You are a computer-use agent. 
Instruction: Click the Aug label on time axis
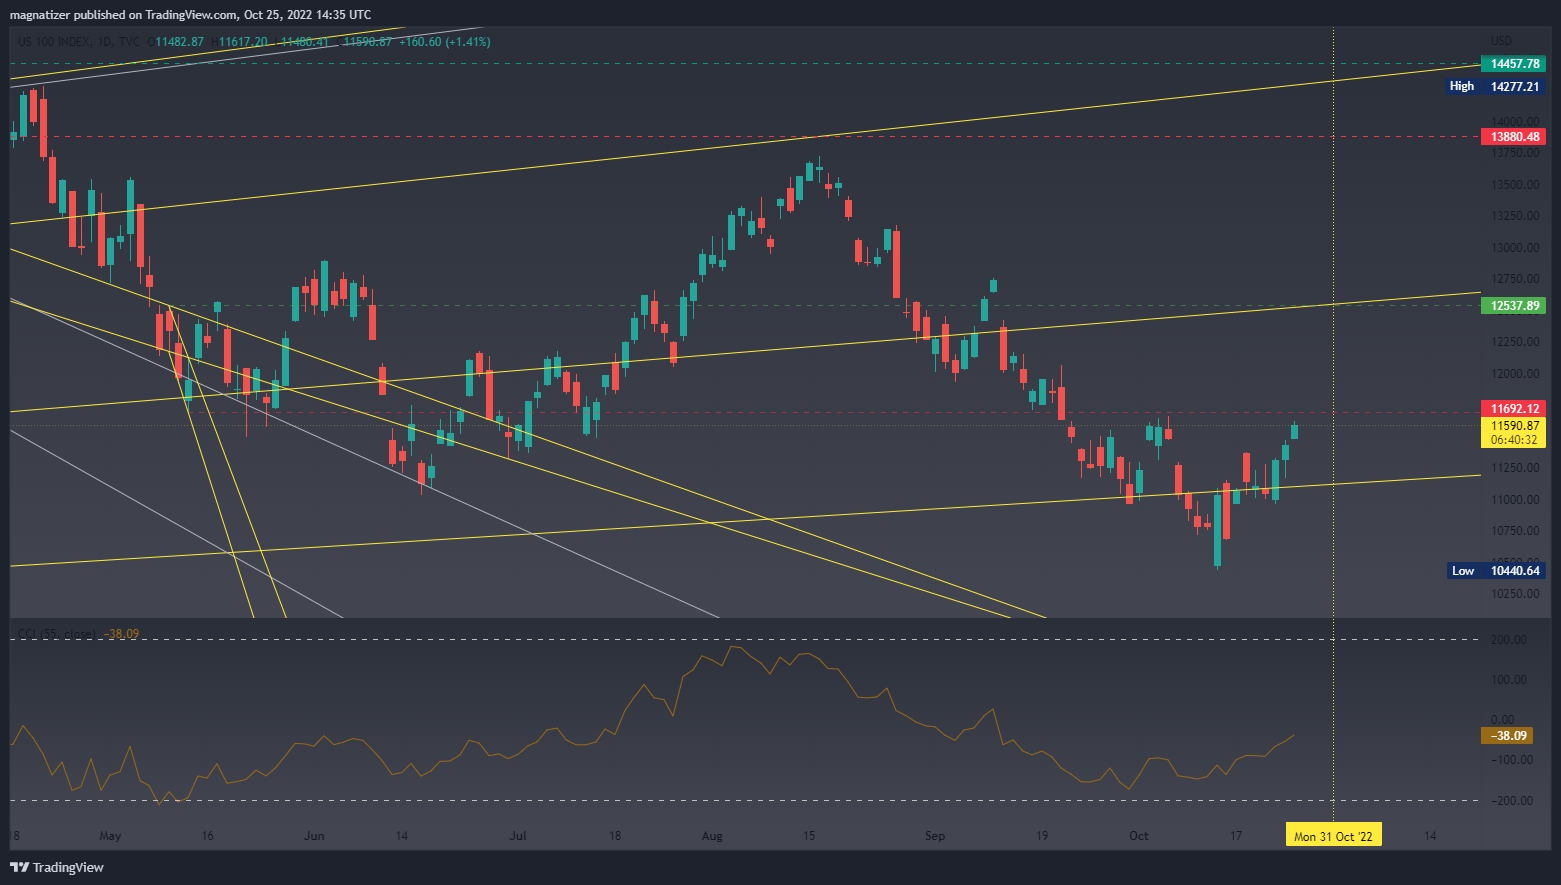[x=711, y=836]
